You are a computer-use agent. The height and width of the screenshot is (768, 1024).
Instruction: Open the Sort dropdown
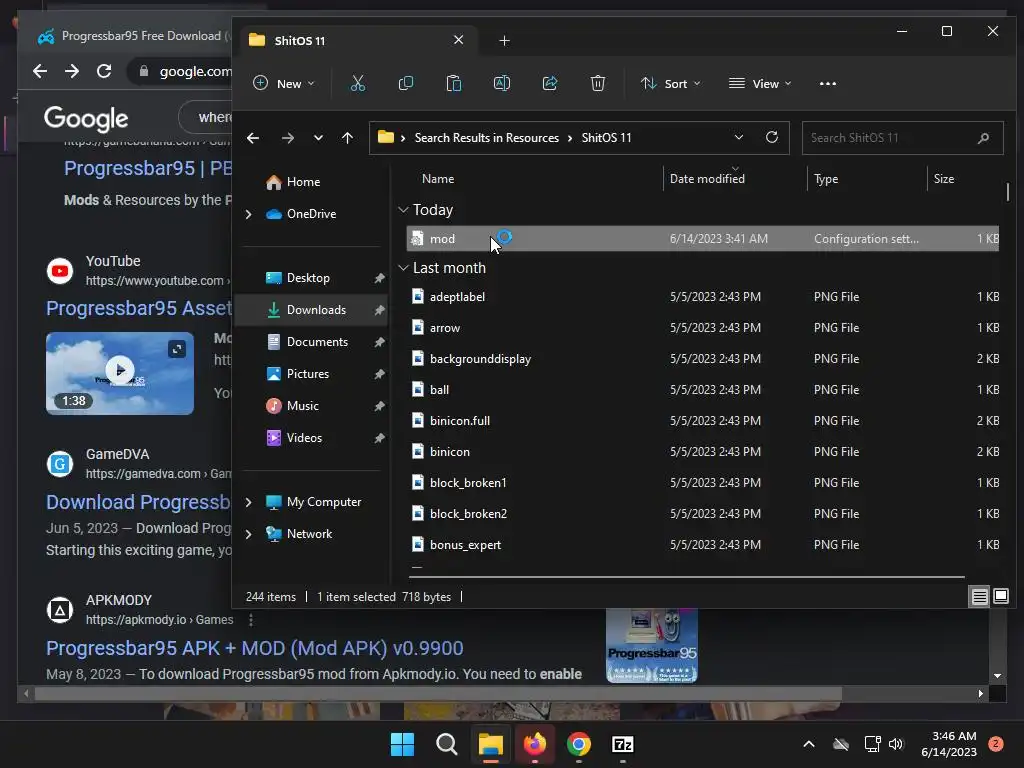pyautogui.click(x=671, y=84)
